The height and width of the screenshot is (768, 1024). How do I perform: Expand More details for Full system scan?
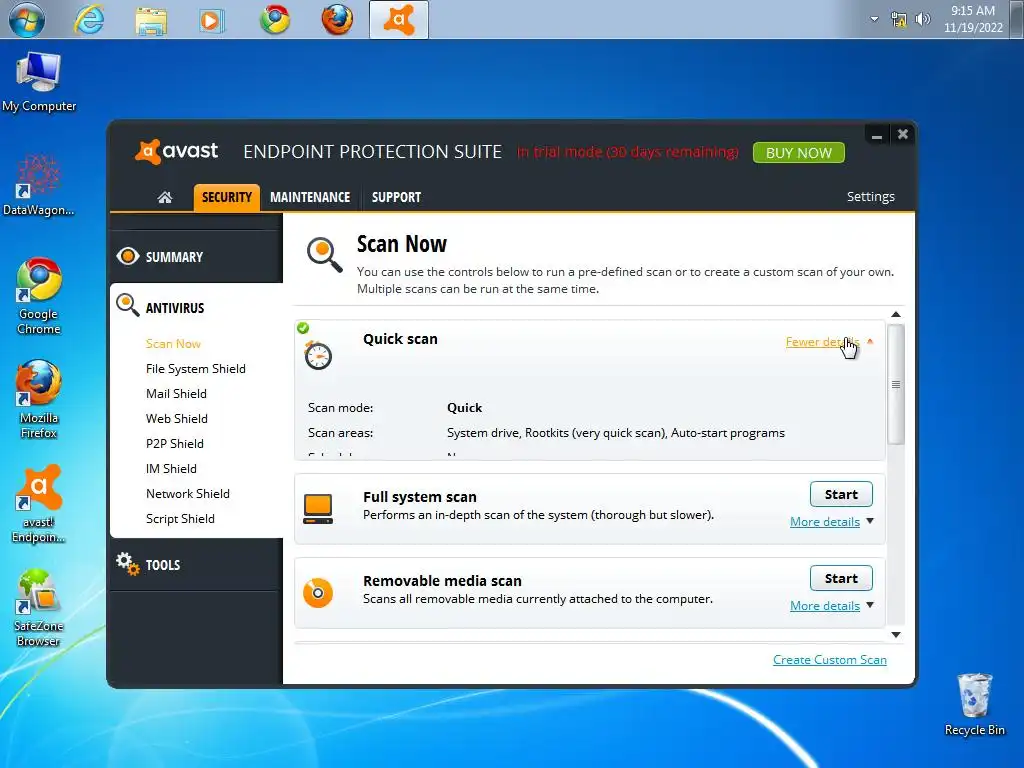click(825, 522)
